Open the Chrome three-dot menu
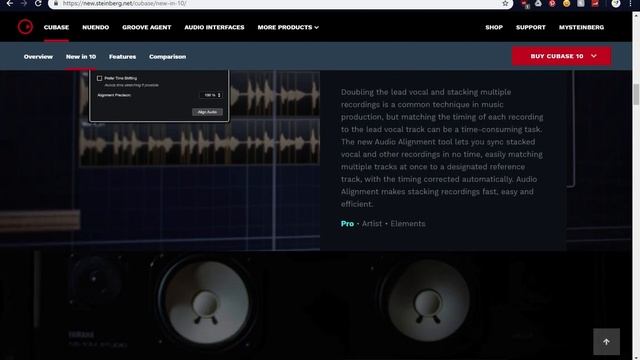 click(x=630, y=3)
